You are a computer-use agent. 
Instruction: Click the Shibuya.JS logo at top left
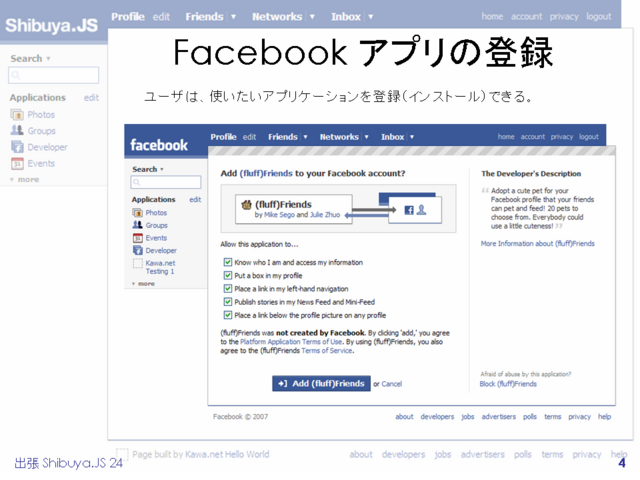[x=50, y=24]
